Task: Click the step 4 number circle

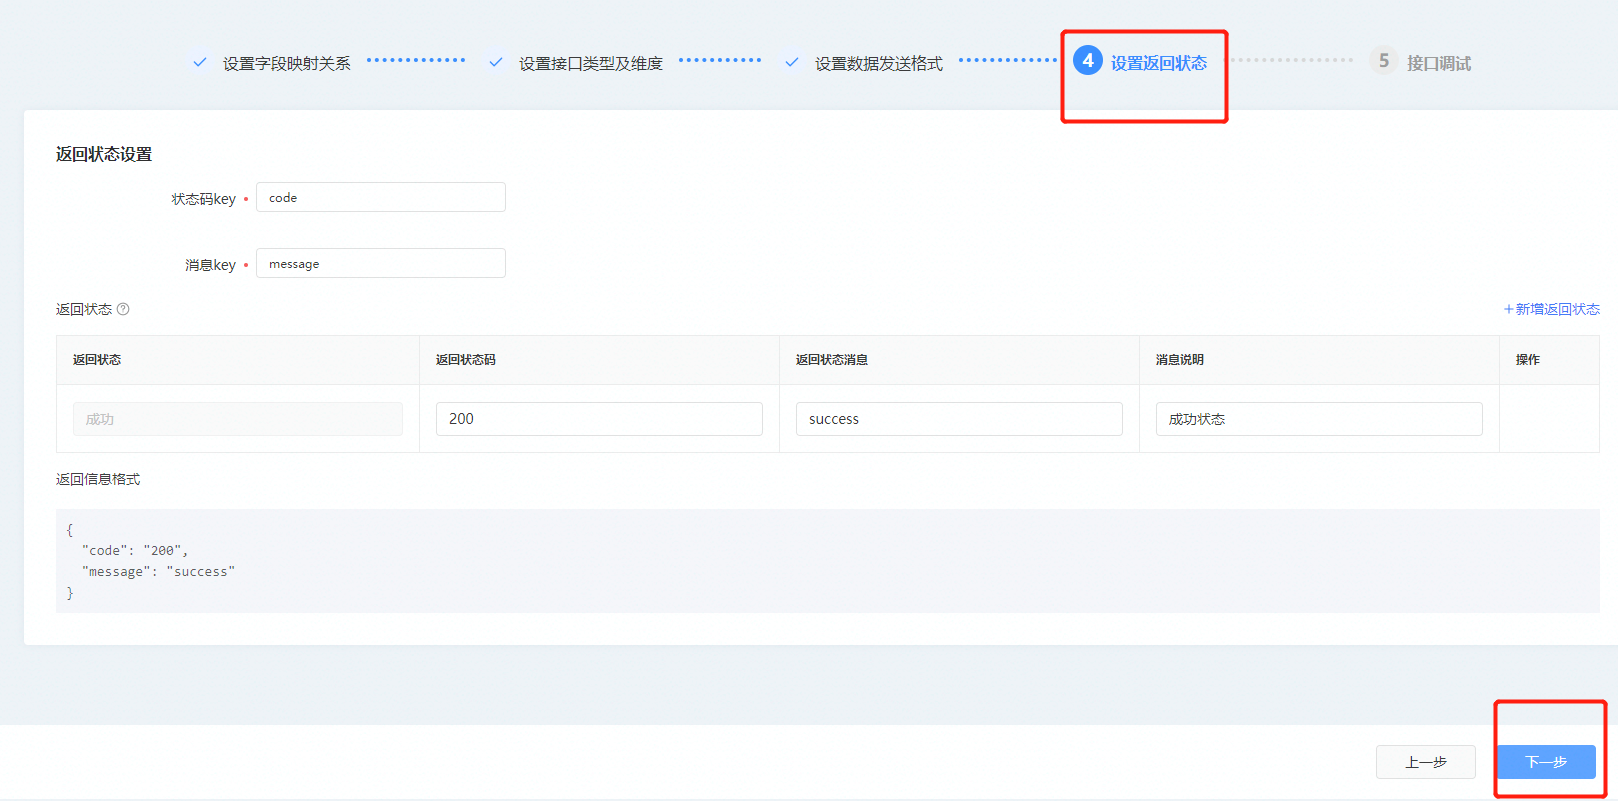Action: pos(1088,60)
